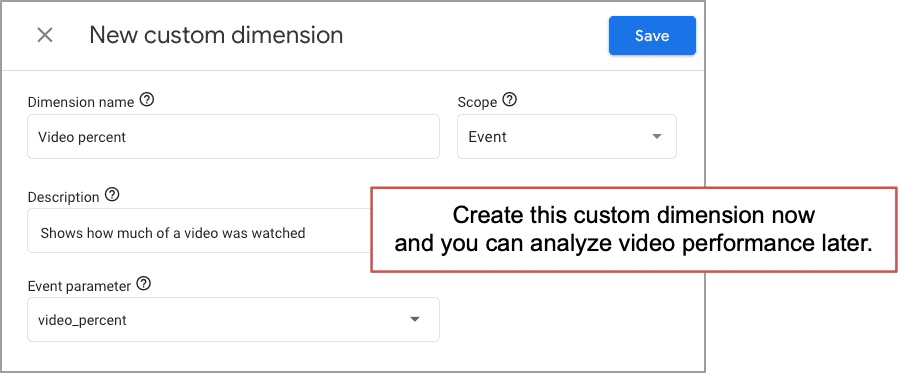Open the video_percent Event parameter dropdown
The width and height of the screenshot is (906, 374).
point(233,319)
